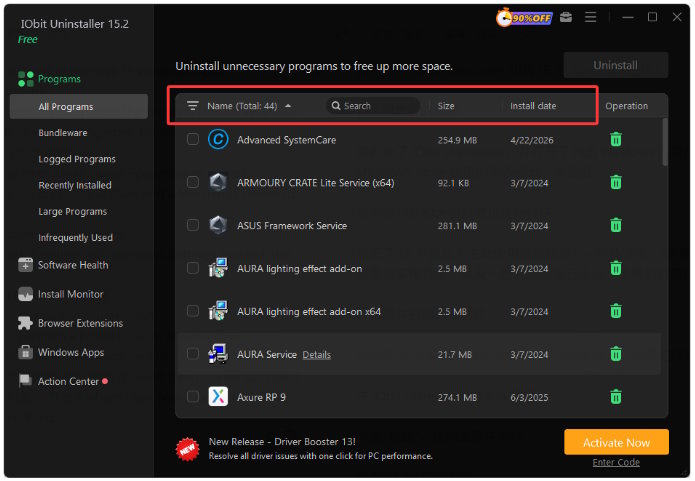Click AURA lighting effect add-on x64 program icon
The height and width of the screenshot is (481, 695).
pyautogui.click(x=218, y=311)
